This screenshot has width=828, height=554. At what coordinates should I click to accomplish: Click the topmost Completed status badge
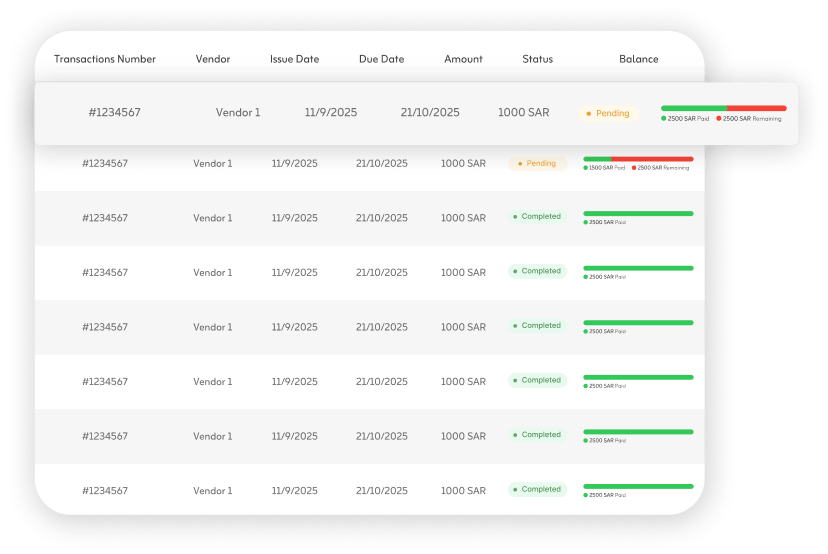537,217
